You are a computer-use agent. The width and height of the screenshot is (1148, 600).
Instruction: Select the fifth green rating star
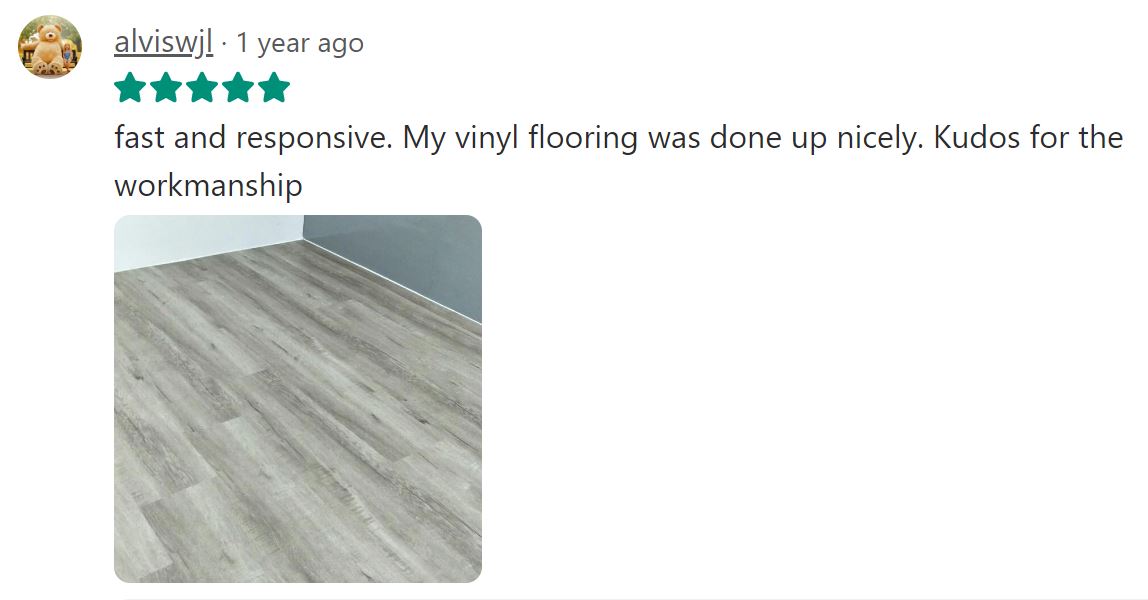pyautogui.click(x=274, y=88)
